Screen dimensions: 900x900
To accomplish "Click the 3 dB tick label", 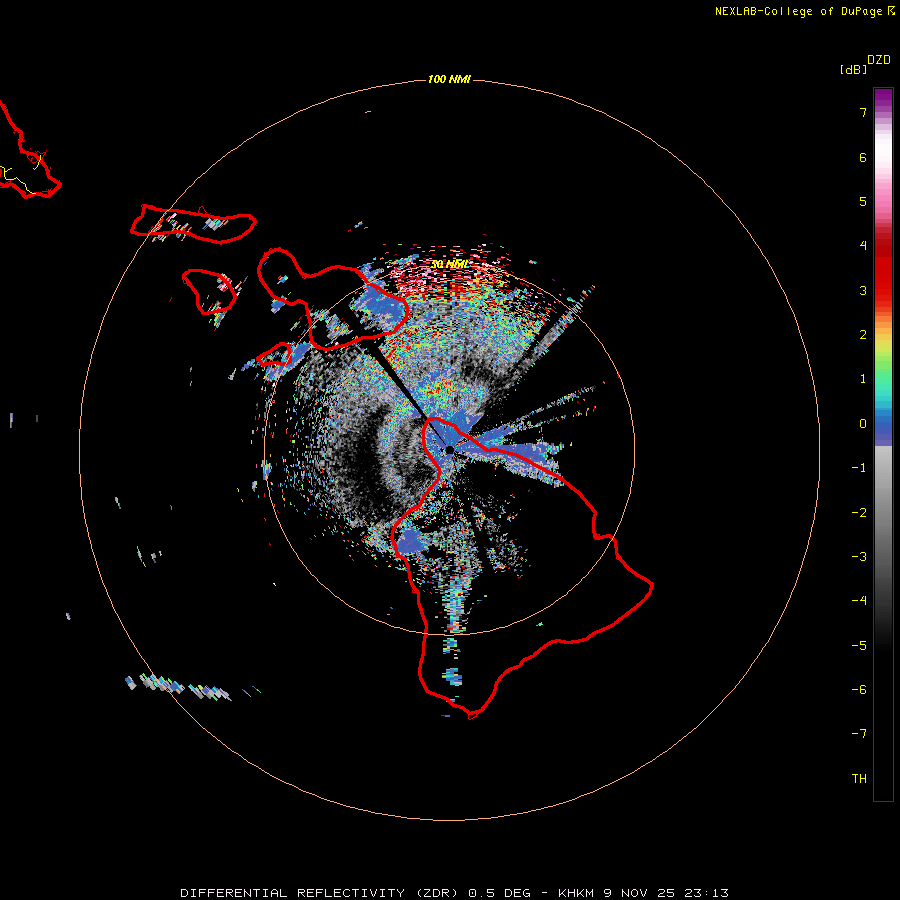I will tap(863, 290).
